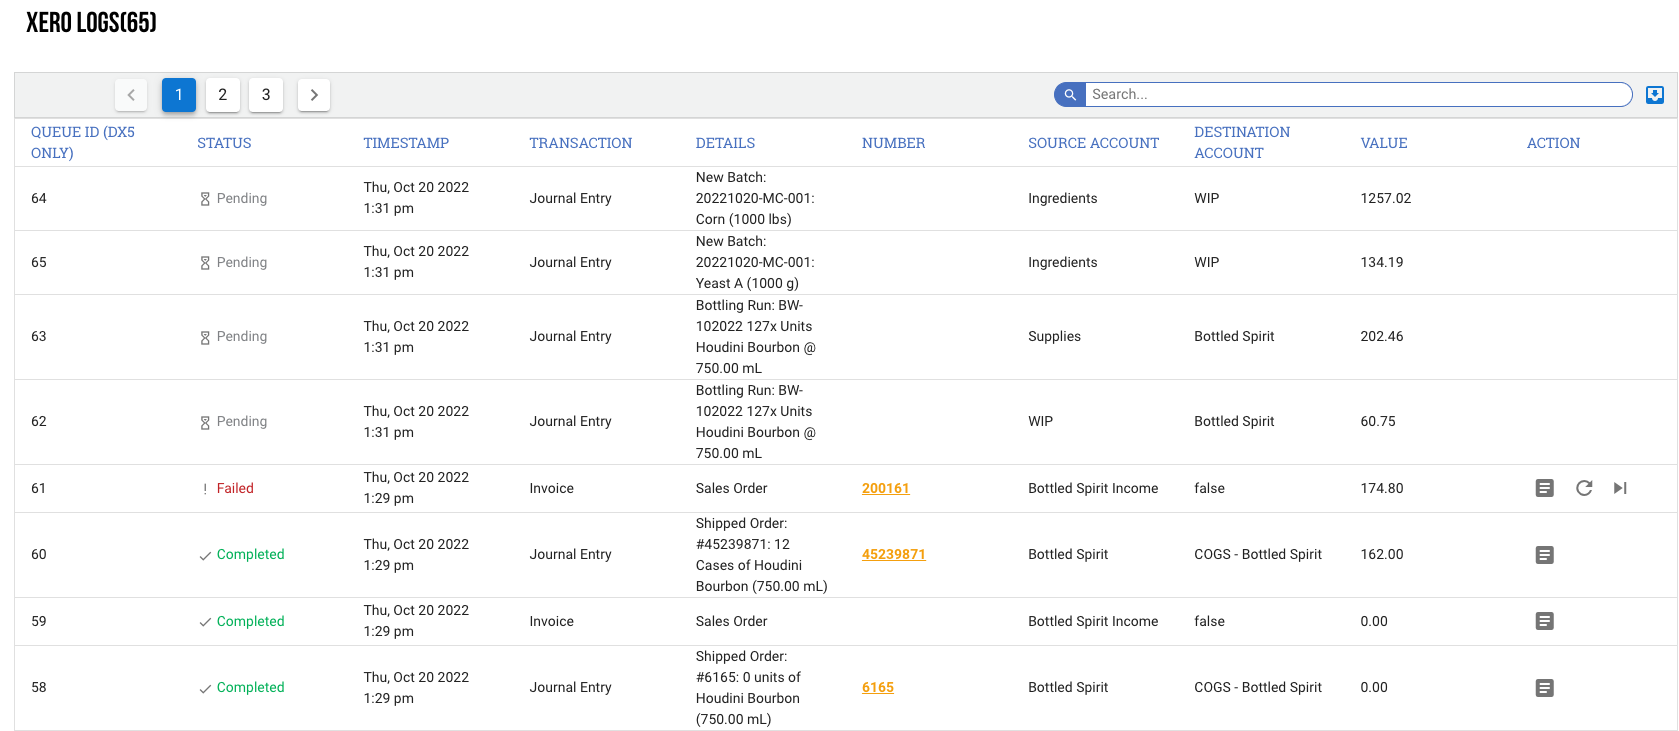Skip the failed queue 61 entry
Screen dimensions: 1679x731
(1620, 488)
